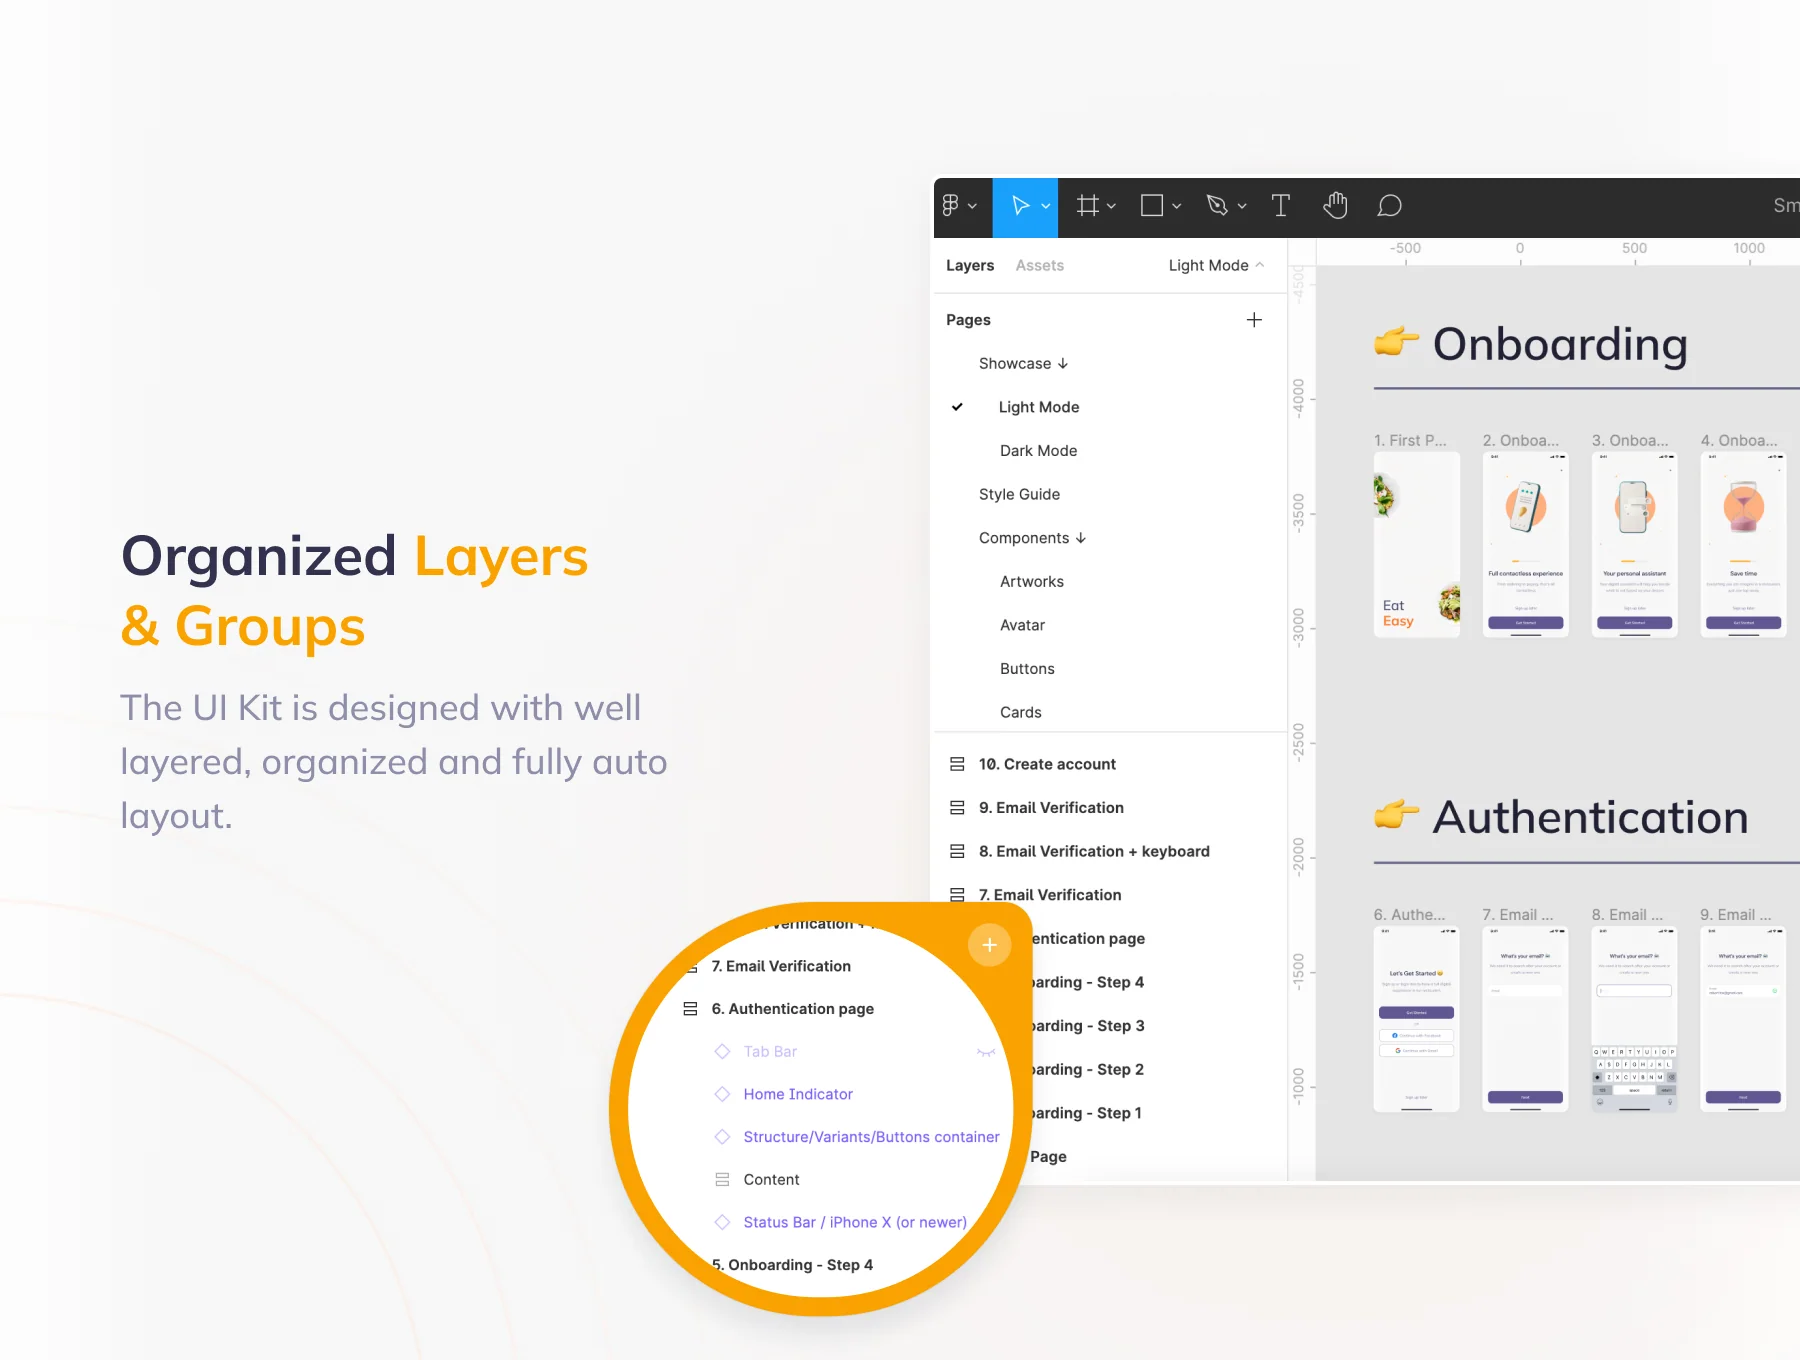Open the Figma main menu icon

pyautogui.click(x=950, y=205)
